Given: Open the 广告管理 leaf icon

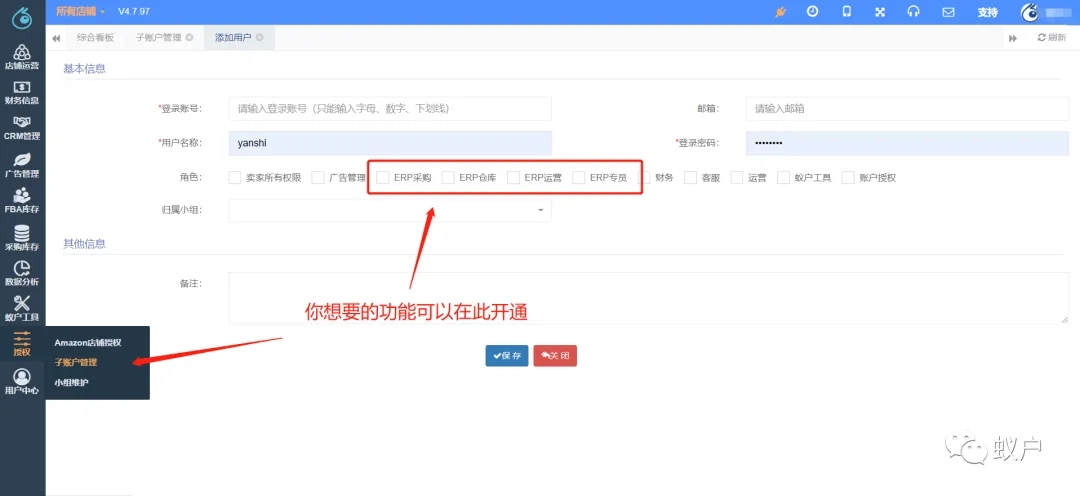Looking at the screenshot, I should pyautogui.click(x=22, y=165).
